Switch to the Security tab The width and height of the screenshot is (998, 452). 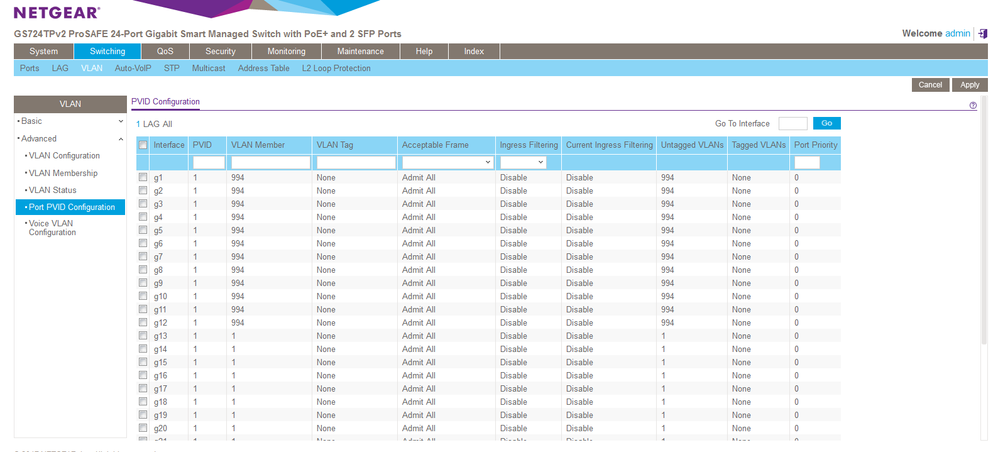(x=220, y=51)
